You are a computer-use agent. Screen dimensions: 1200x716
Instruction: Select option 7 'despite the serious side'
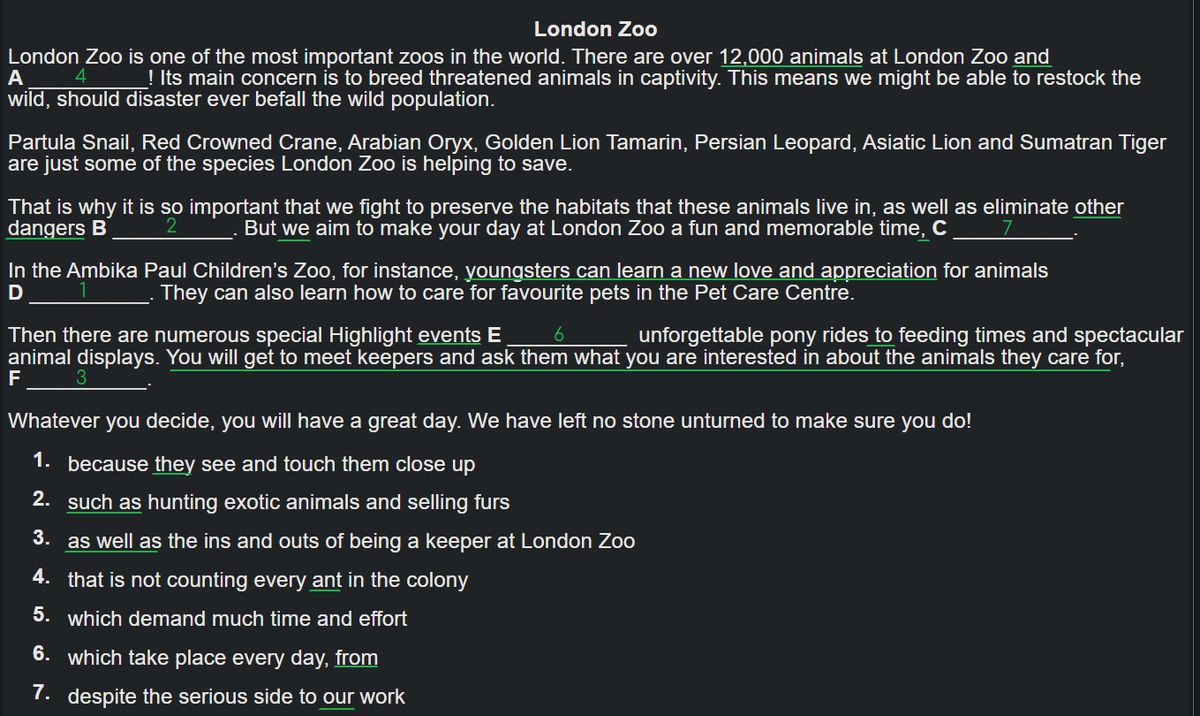point(236,697)
